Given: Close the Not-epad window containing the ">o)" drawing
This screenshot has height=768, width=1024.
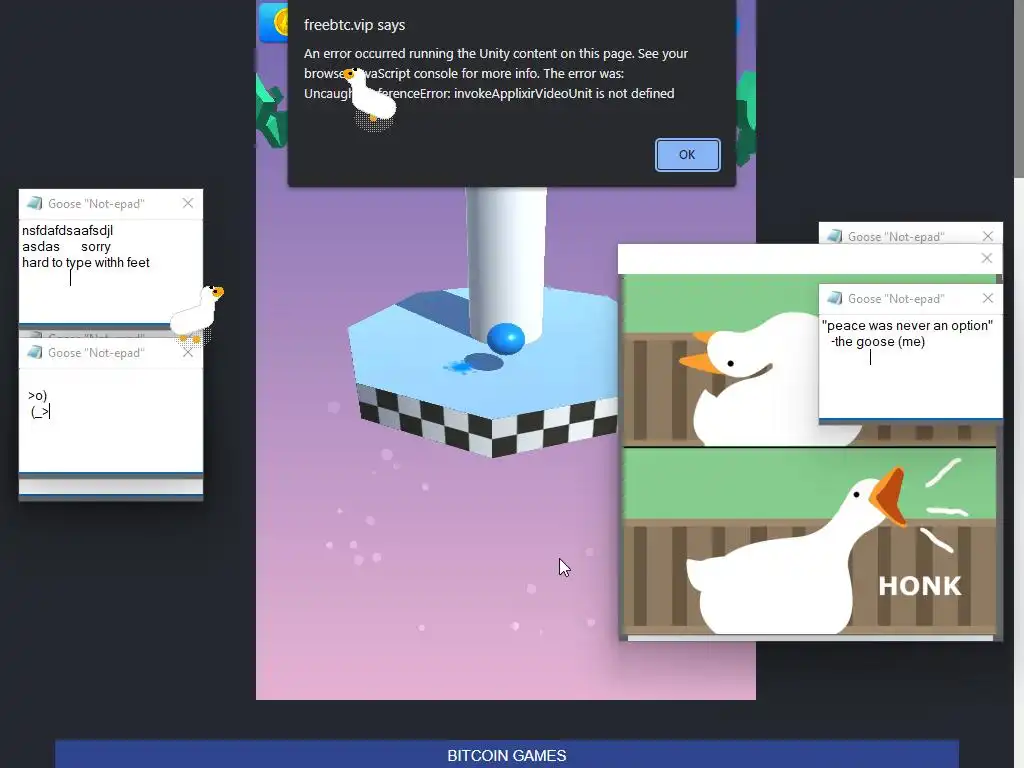Looking at the screenshot, I should click(188, 353).
